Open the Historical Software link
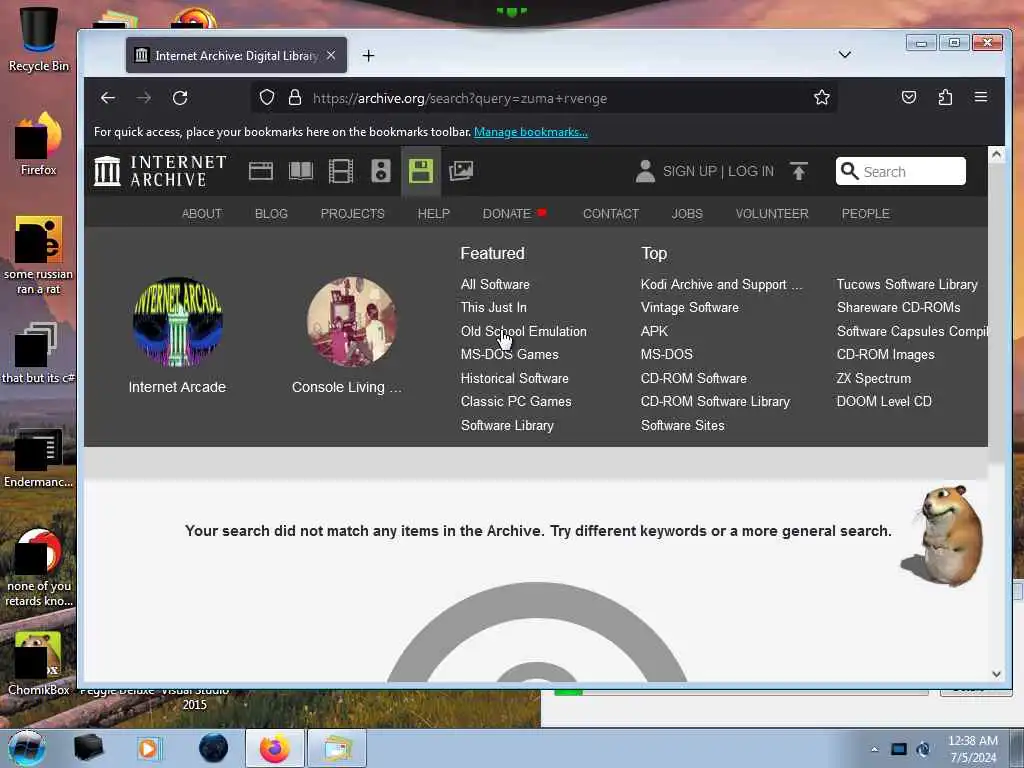This screenshot has height=768, width=1024. pos(515,378)
